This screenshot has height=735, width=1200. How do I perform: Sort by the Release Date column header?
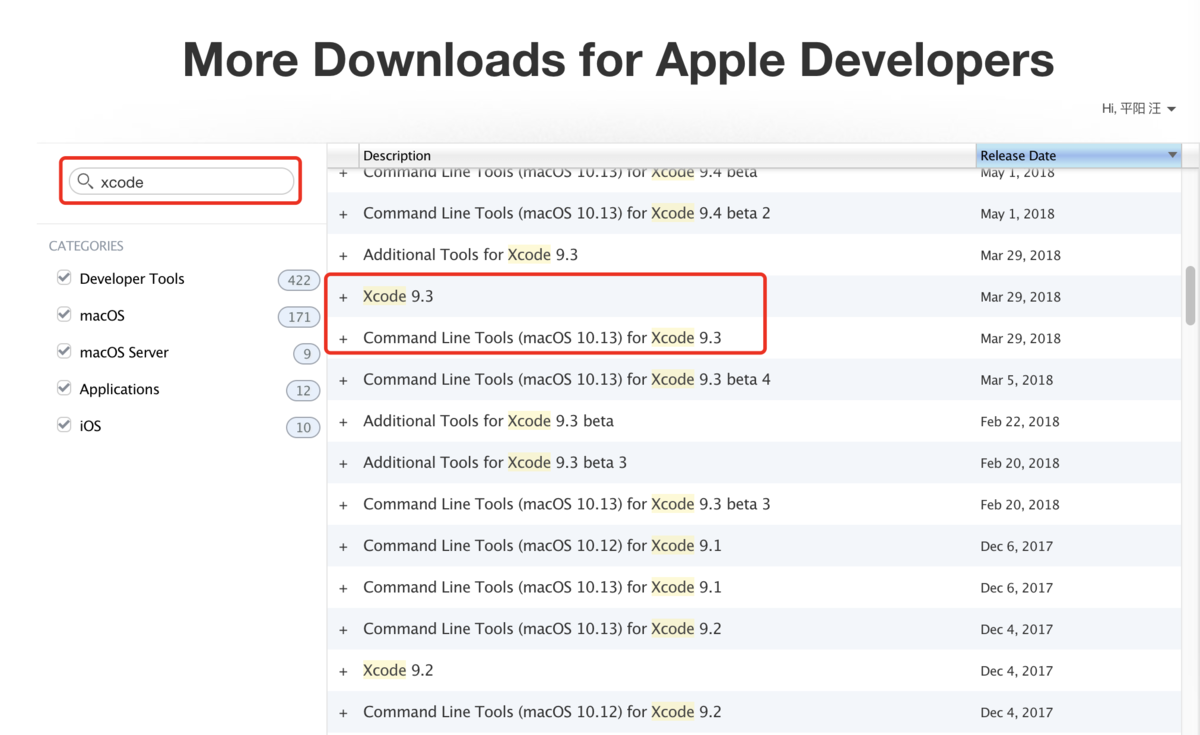click(1078, 155)
